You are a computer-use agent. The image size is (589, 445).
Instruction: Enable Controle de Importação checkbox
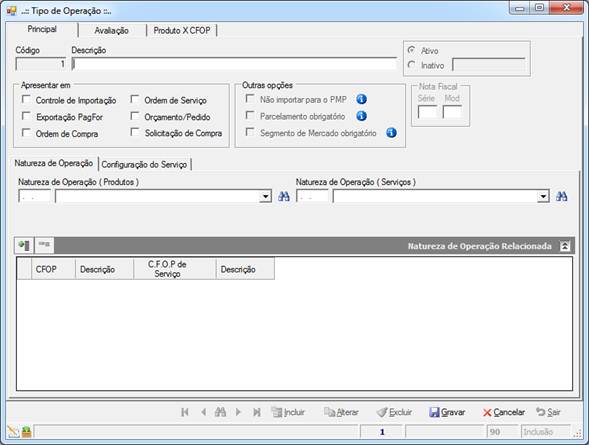click(x=26, y=100)
